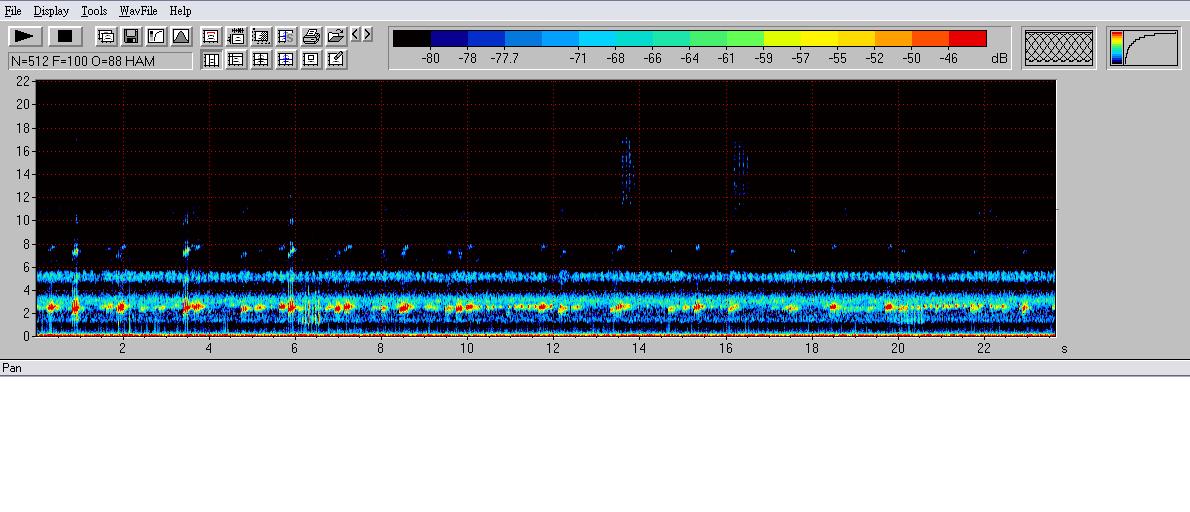Click the bell-shaped spectrum icon
1190x512 pixels.
[181, 36]
